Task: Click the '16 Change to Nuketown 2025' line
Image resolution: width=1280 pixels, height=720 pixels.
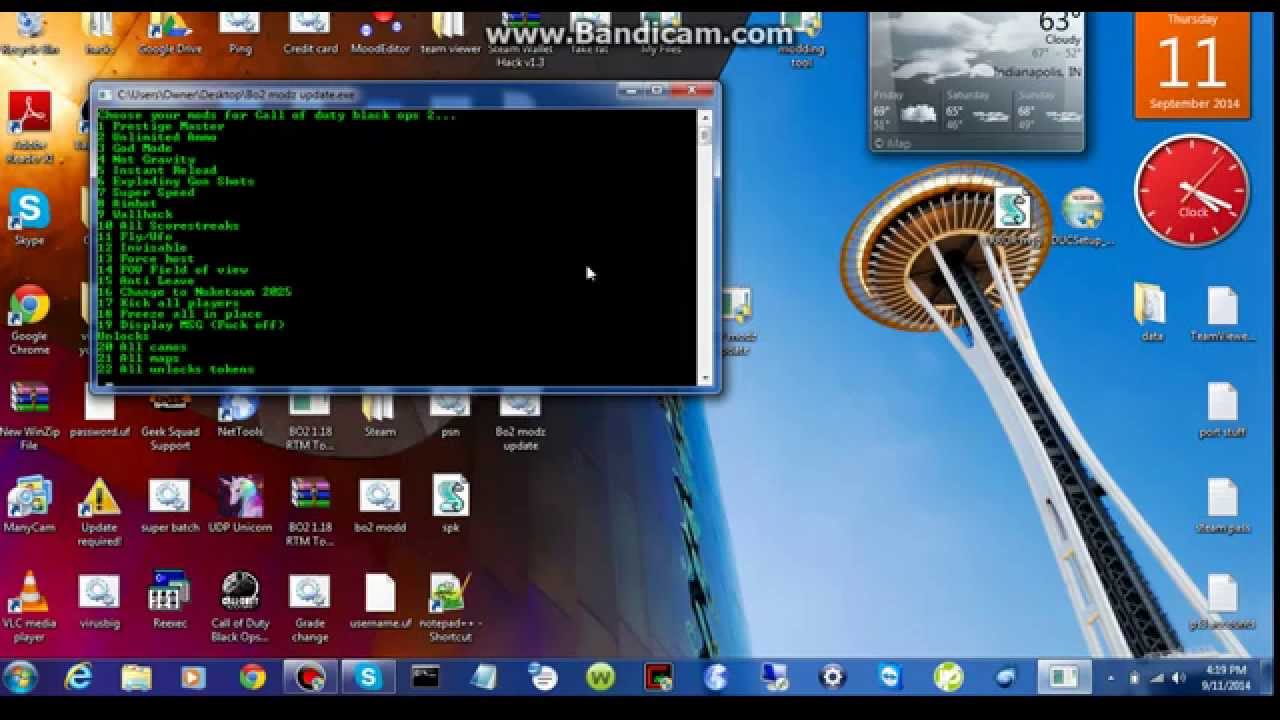Action: tap(195, 292)
